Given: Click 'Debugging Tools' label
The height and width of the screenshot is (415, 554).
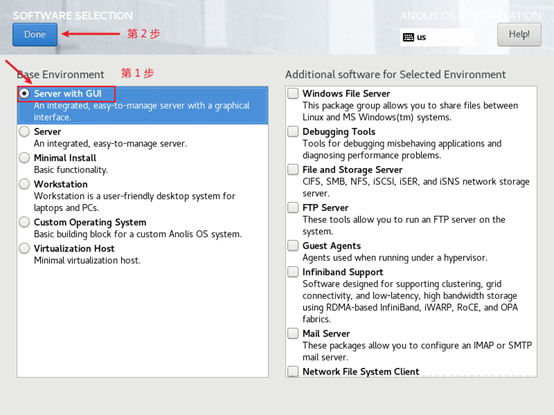Looking at the screenshot, I should (339, 132).
